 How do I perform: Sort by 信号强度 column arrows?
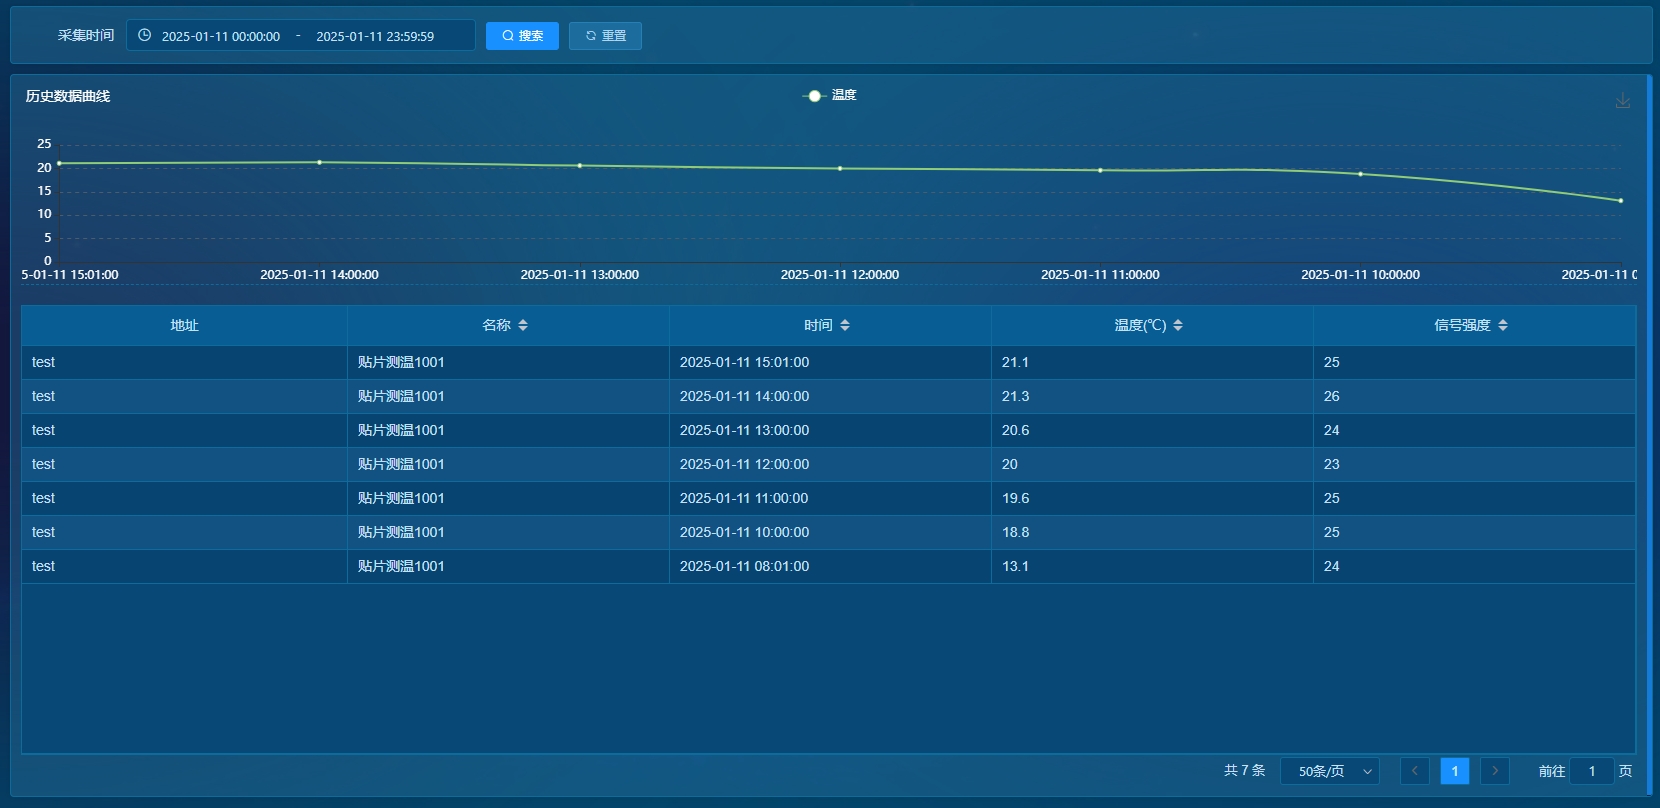click(1503, 325)
